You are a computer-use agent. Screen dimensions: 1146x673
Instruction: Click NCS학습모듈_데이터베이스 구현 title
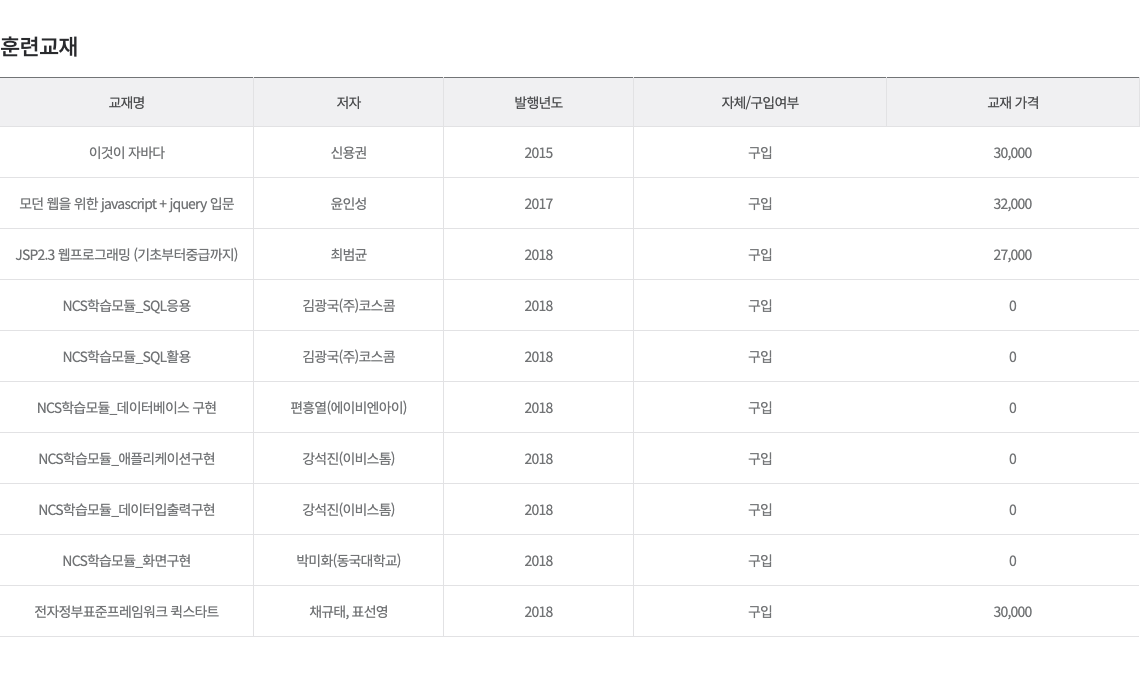click(126, 408)
